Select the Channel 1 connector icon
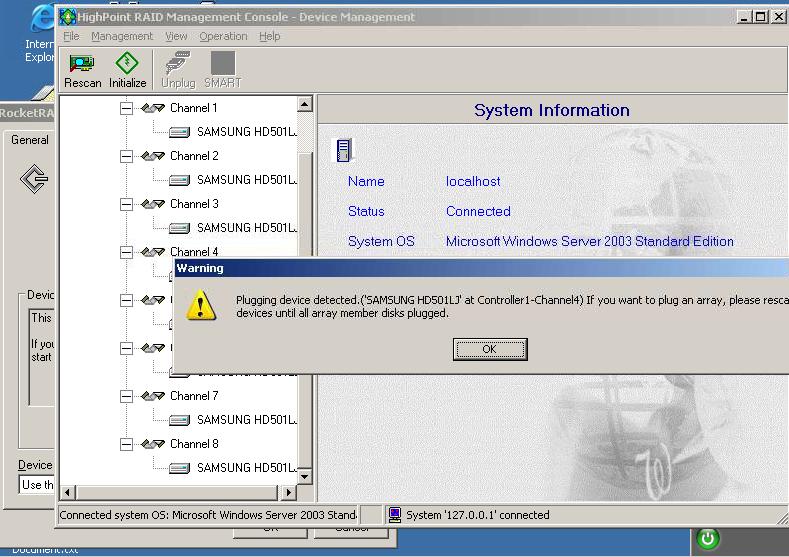789x557 pixels. click(153, 108)
